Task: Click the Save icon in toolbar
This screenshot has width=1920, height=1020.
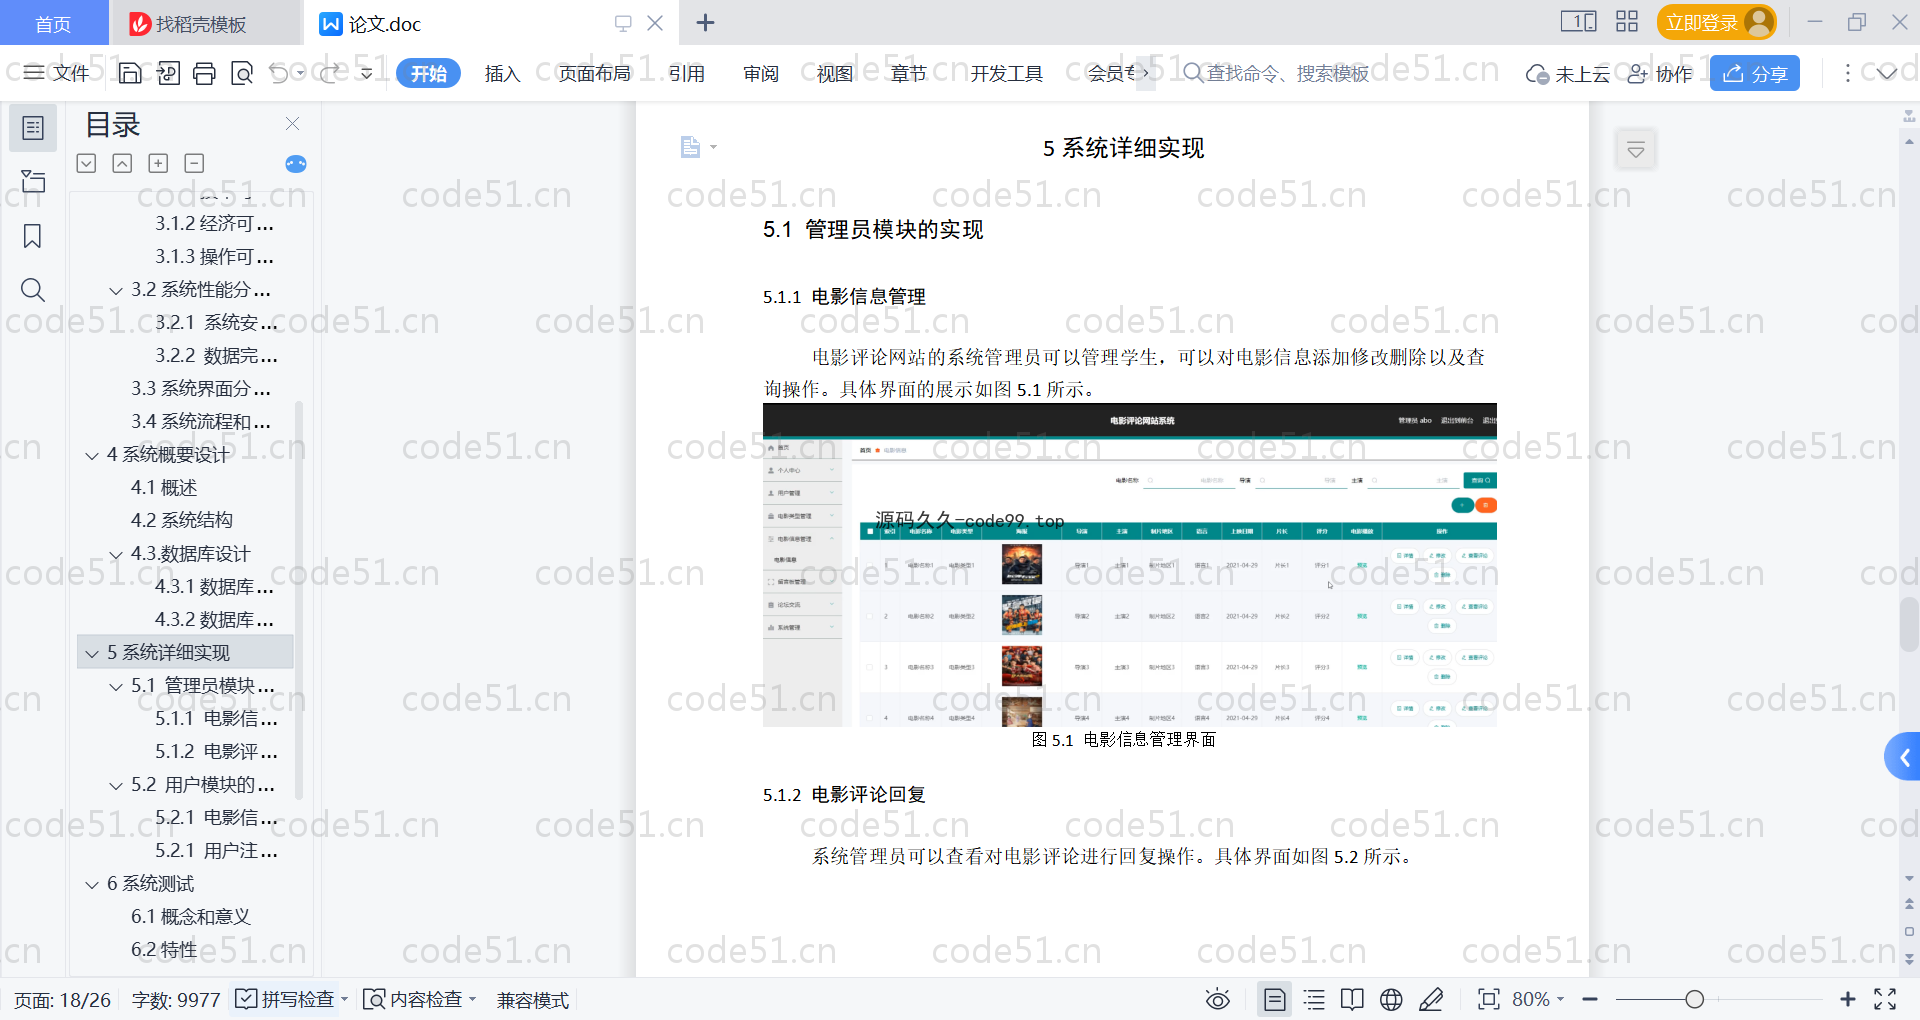Action: coord(130,73)
